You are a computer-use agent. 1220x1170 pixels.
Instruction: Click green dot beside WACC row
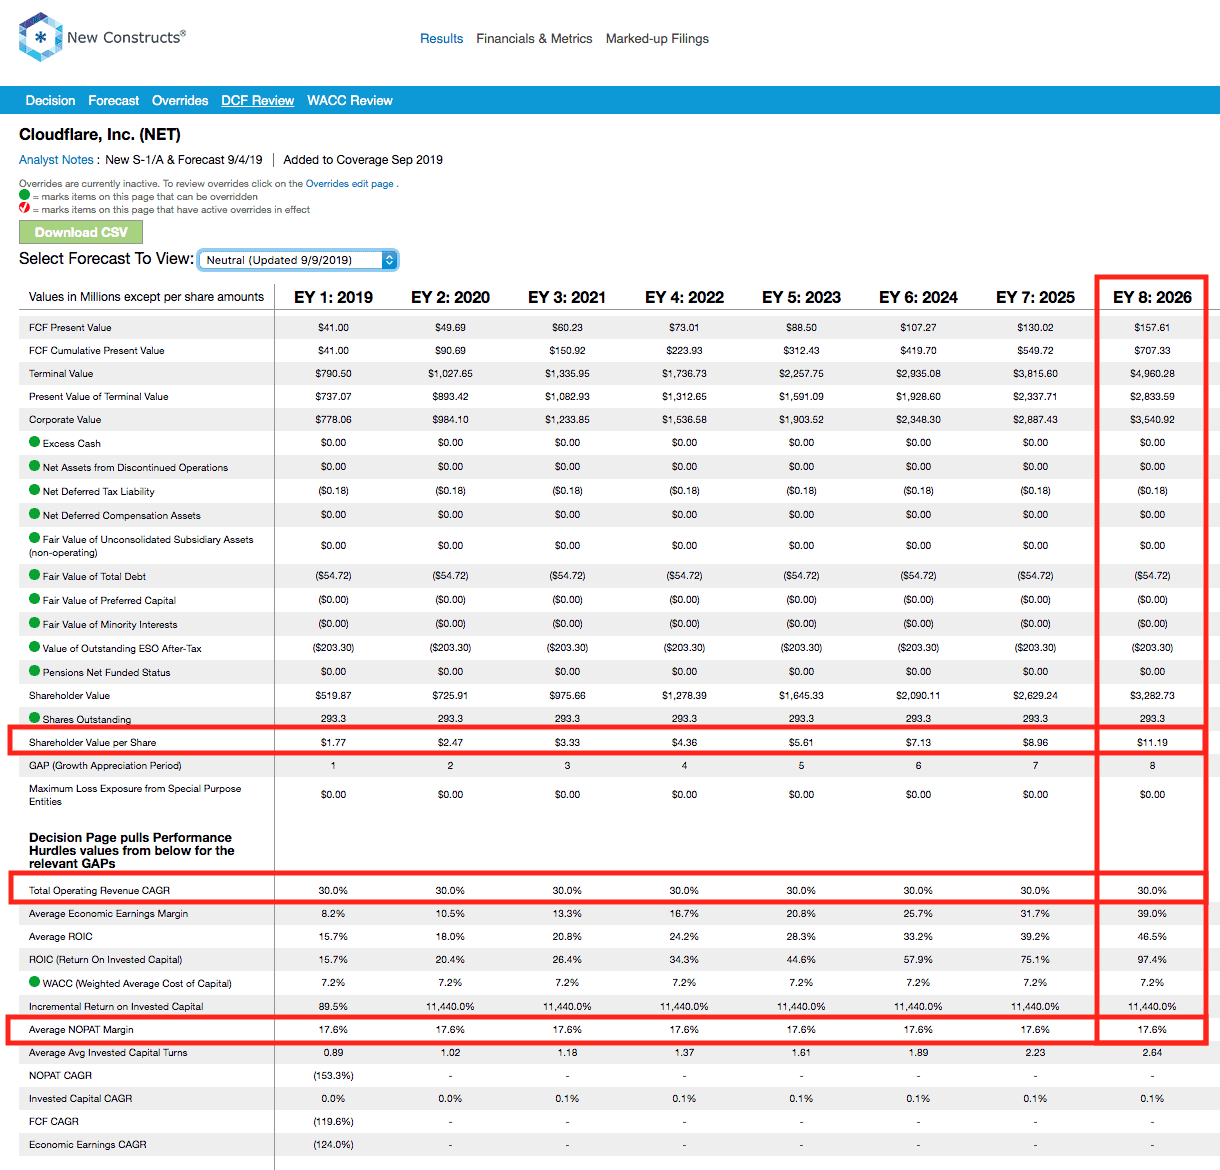(35, 982)
